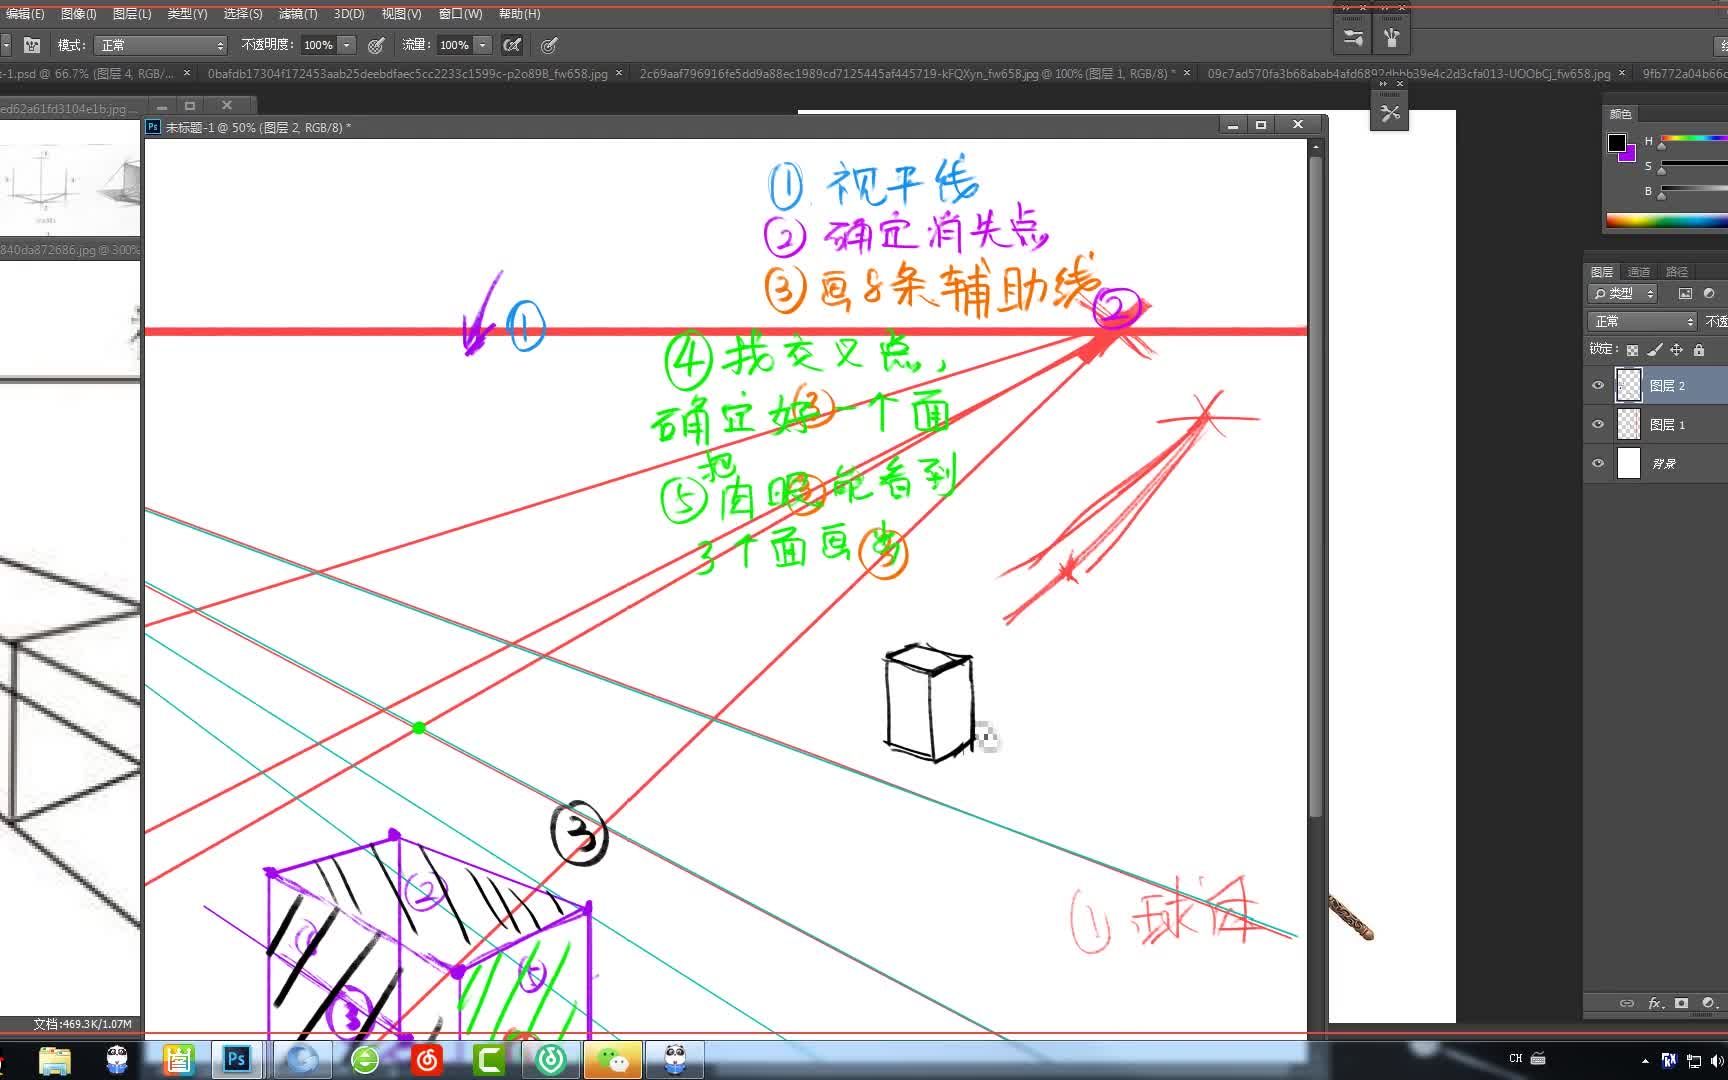Close the 09c7ad570fa3 document tab

1621,73
